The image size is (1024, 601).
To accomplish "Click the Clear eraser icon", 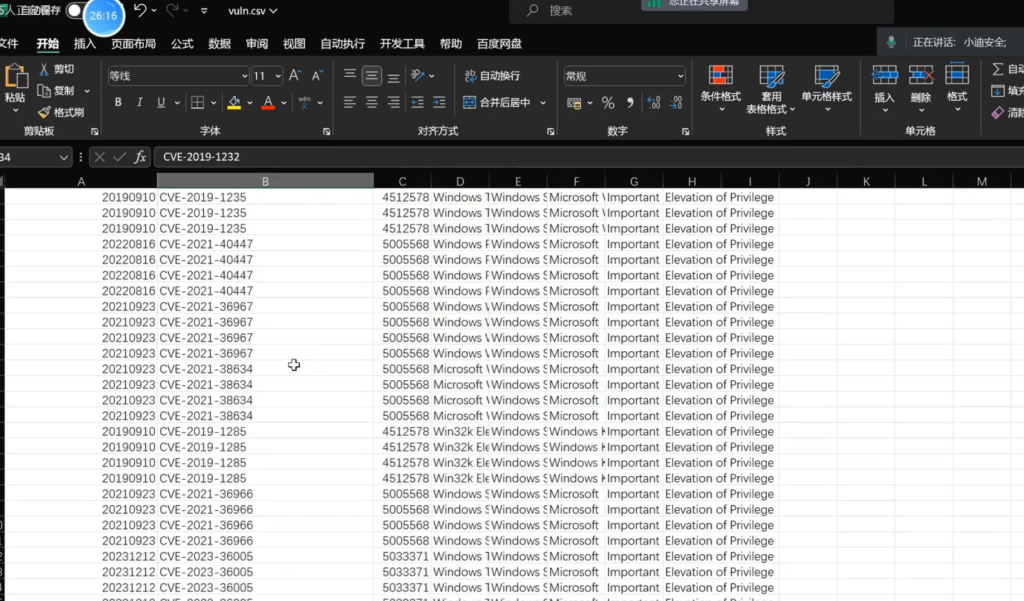I will coord(998,112).
